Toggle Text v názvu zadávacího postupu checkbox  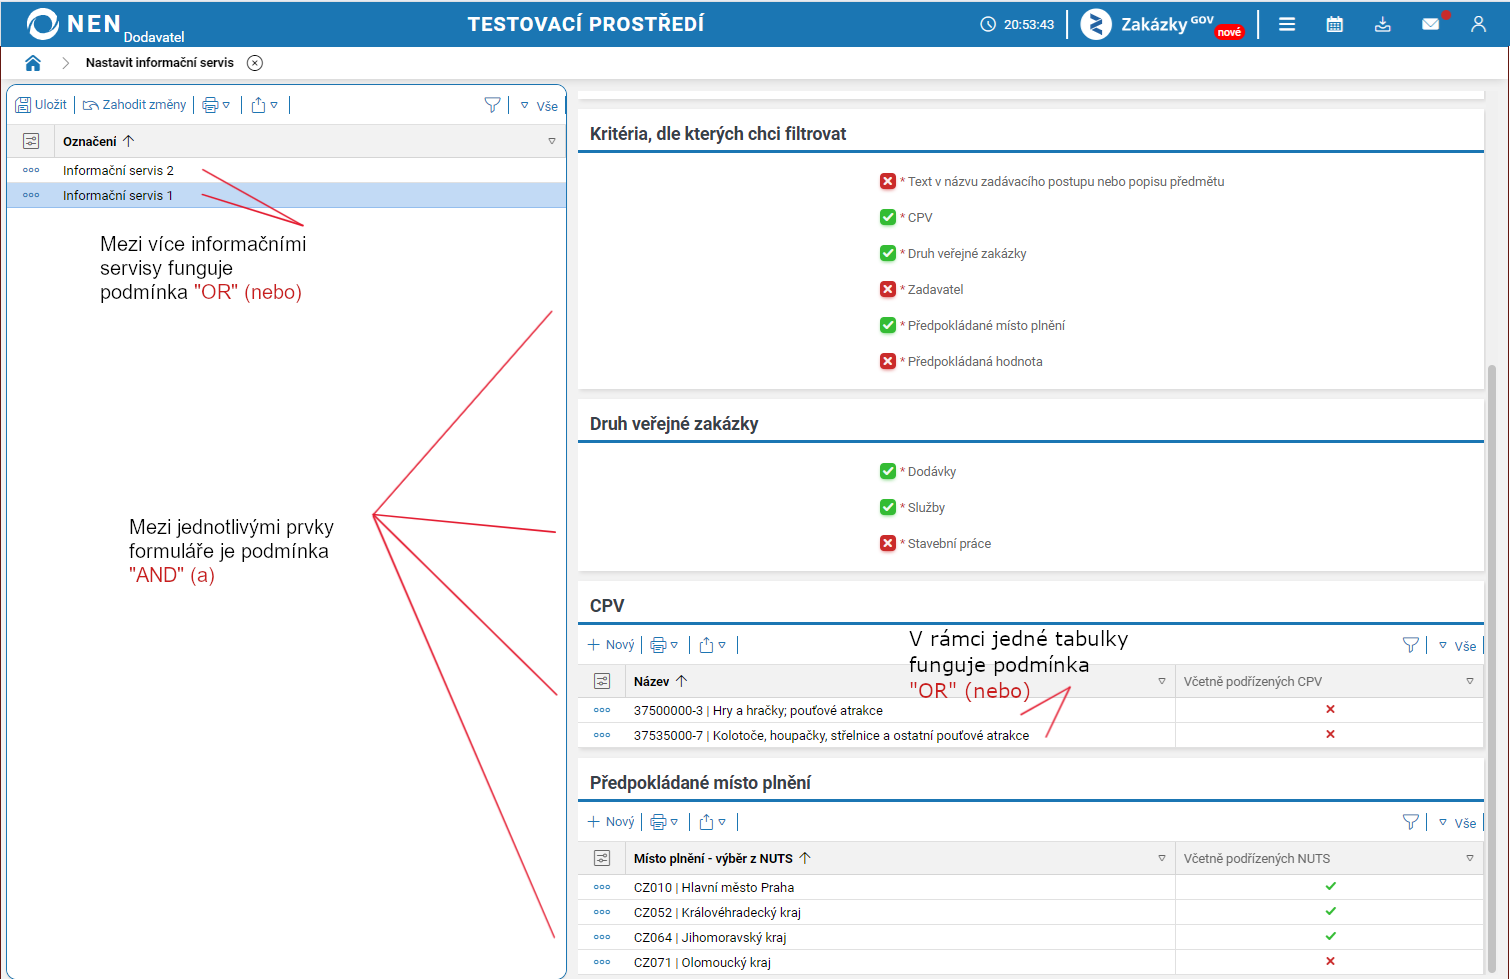pyautogui.click(x=888, y=181)
